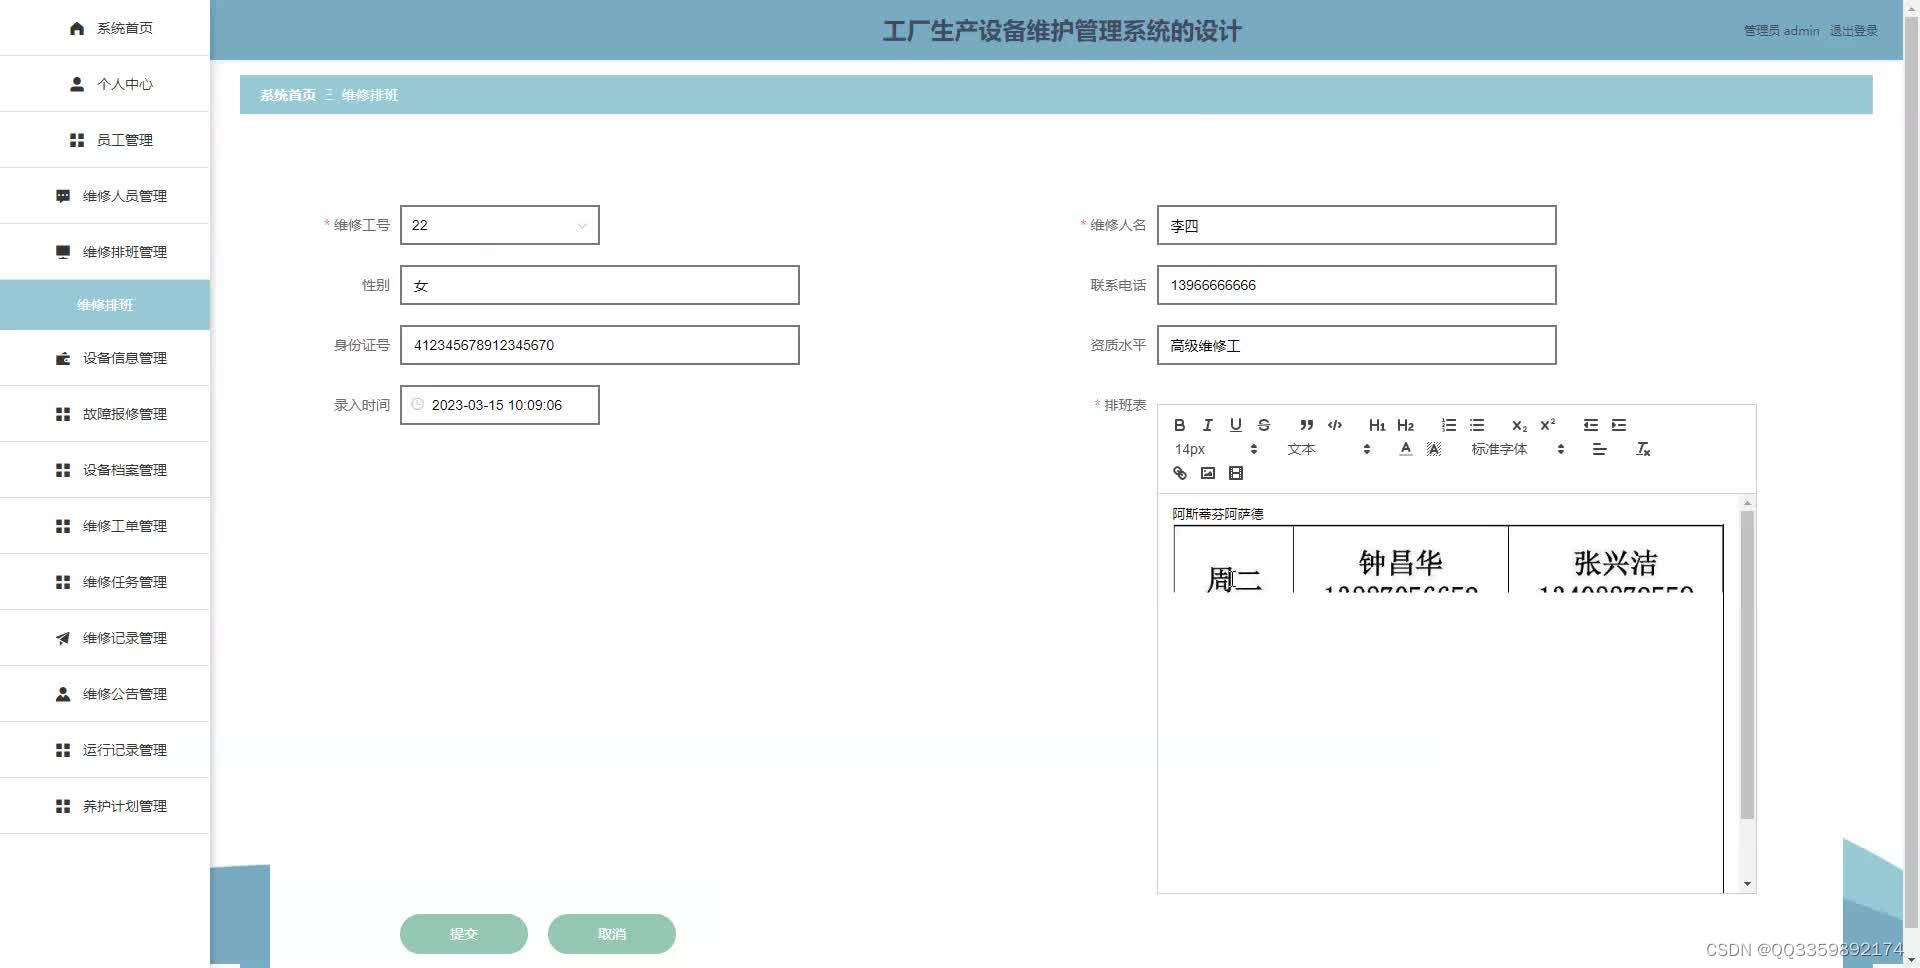Focus the 资质水平 input field
This screenshot has height=968, width=1920.
pos(1356,345)
